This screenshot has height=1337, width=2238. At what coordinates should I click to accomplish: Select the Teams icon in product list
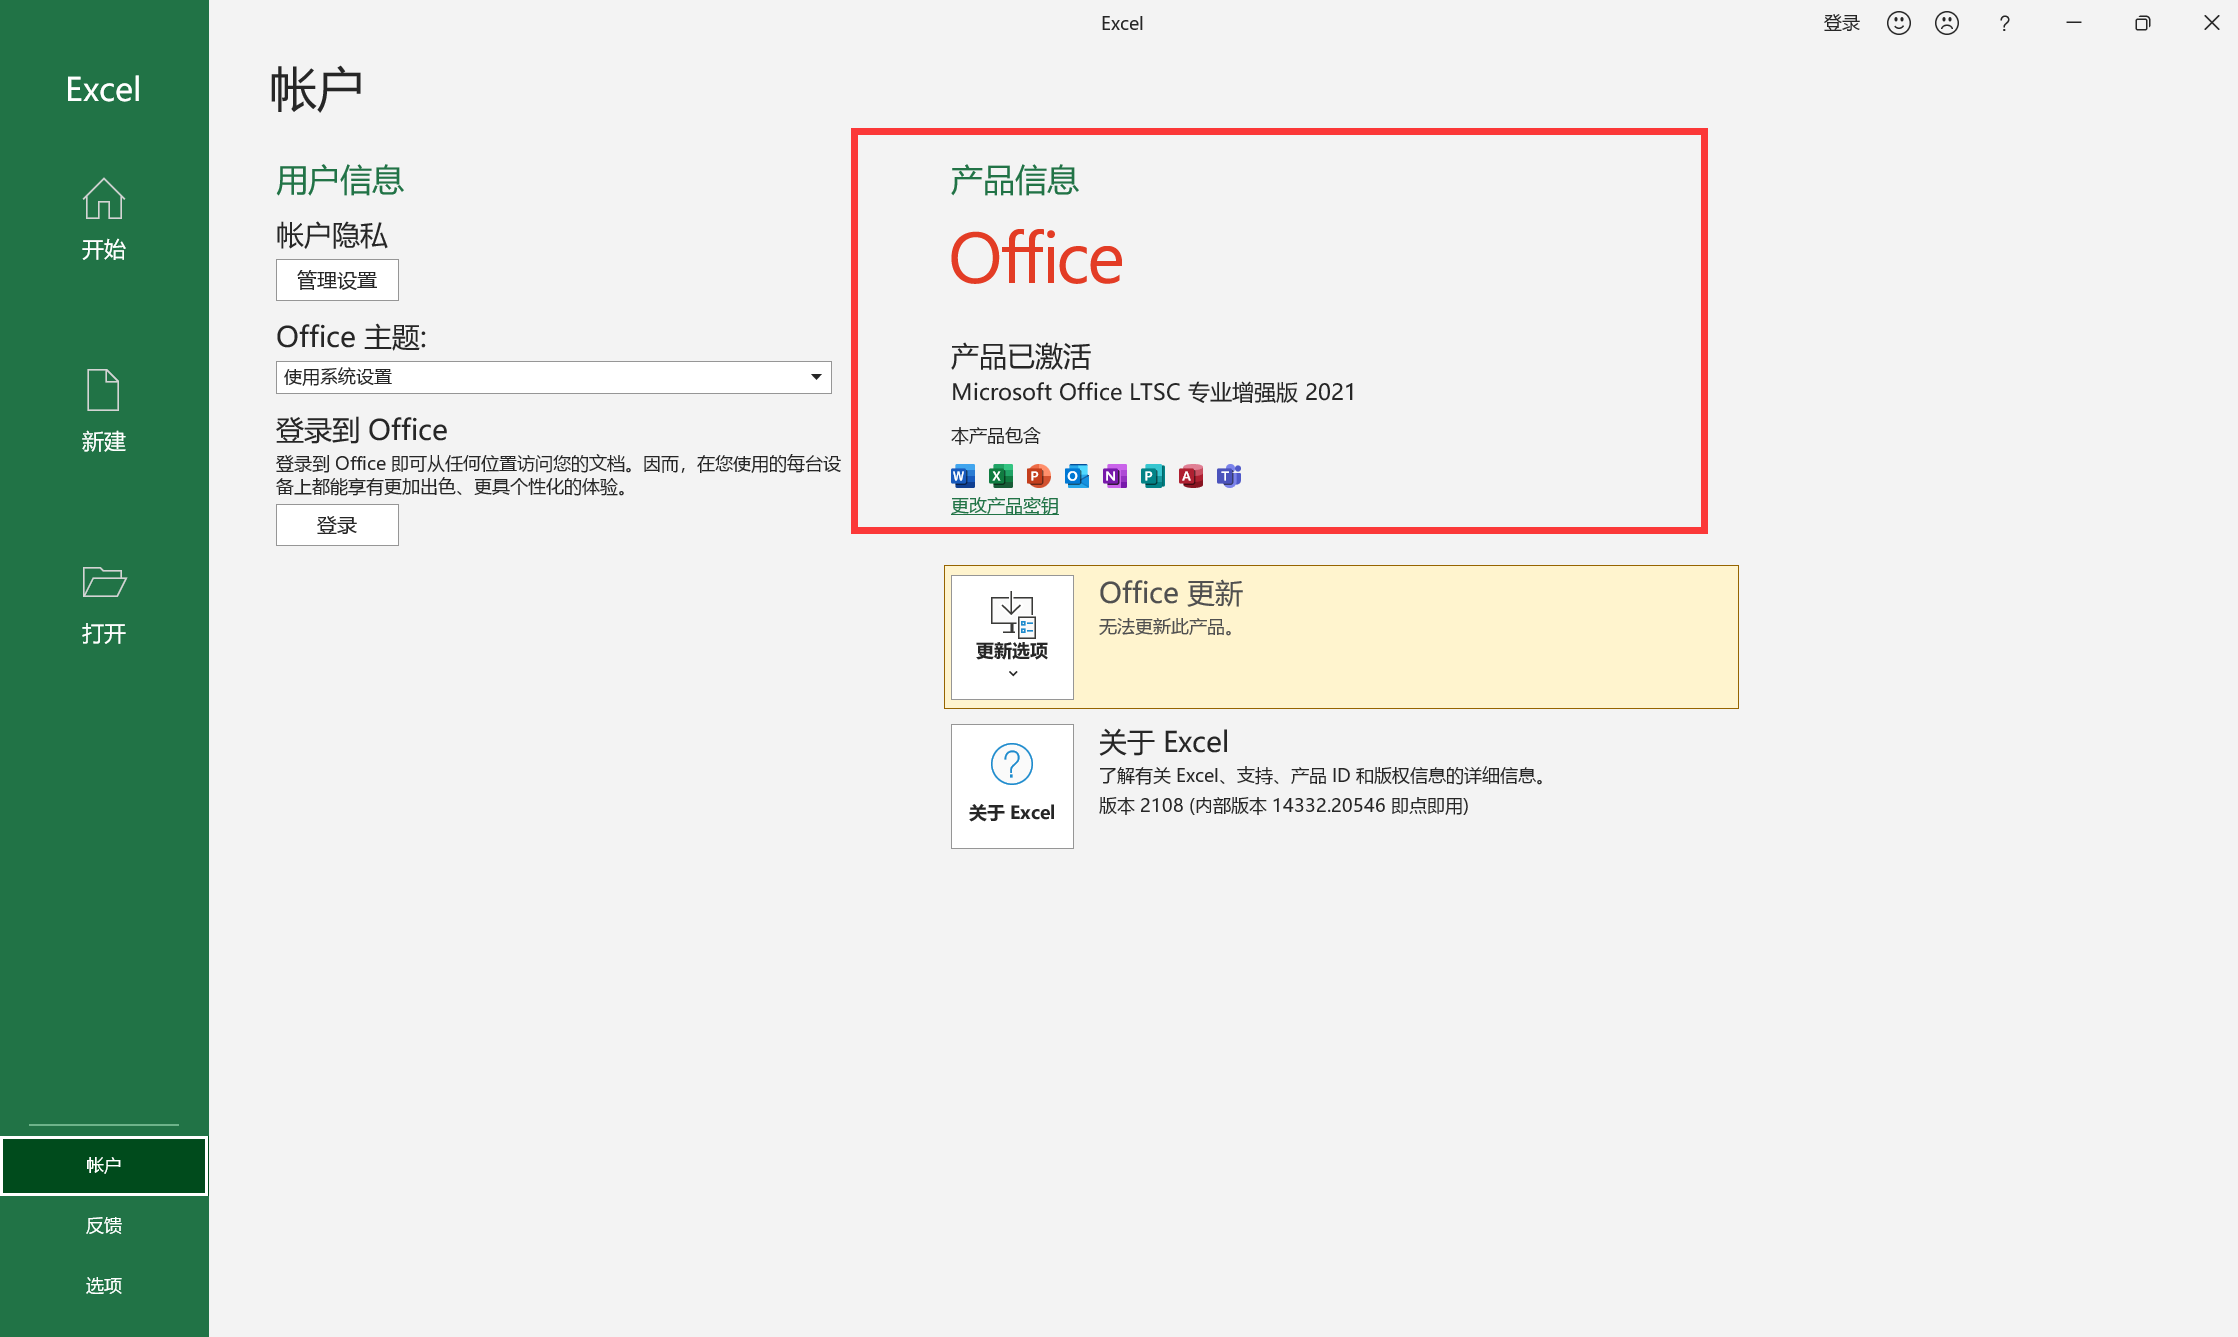(x=1229, y=476)
